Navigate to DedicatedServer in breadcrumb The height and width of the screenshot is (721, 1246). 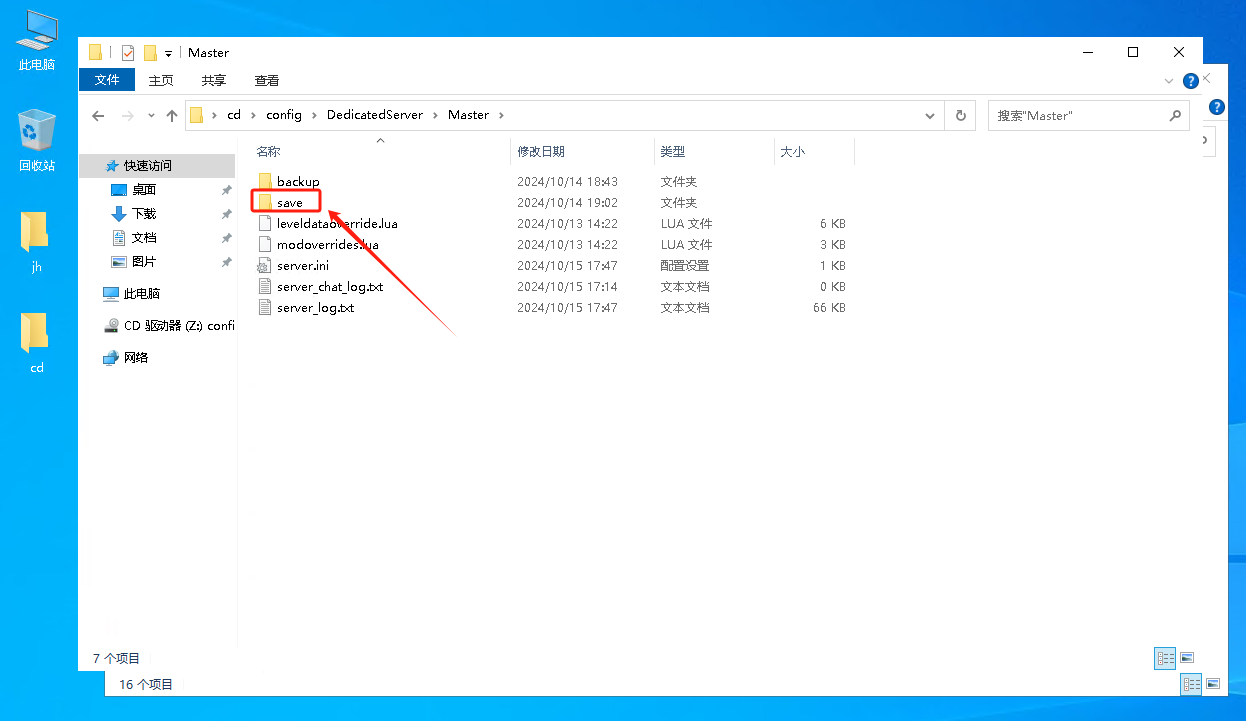click(x=375, y=115)
